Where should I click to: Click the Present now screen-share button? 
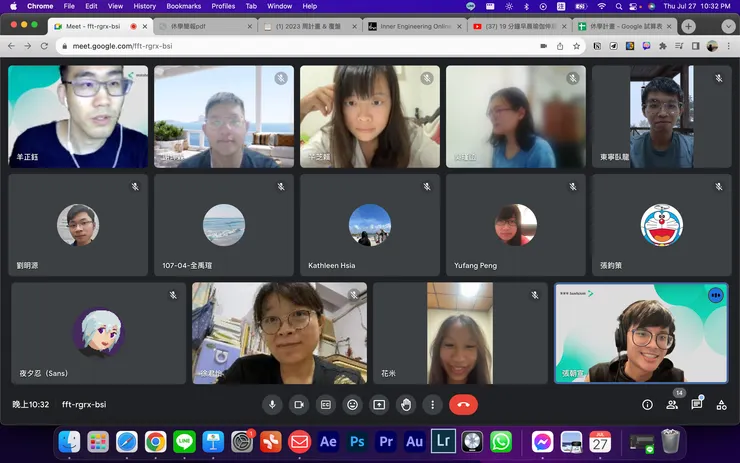point(379,404)
